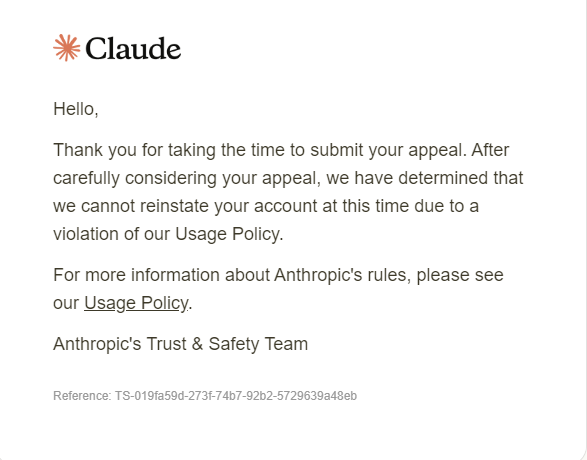Click the word "determined" in the paragraph
Image resolution: width=587 pixels, height=460 pixels.
coord(443,178)
